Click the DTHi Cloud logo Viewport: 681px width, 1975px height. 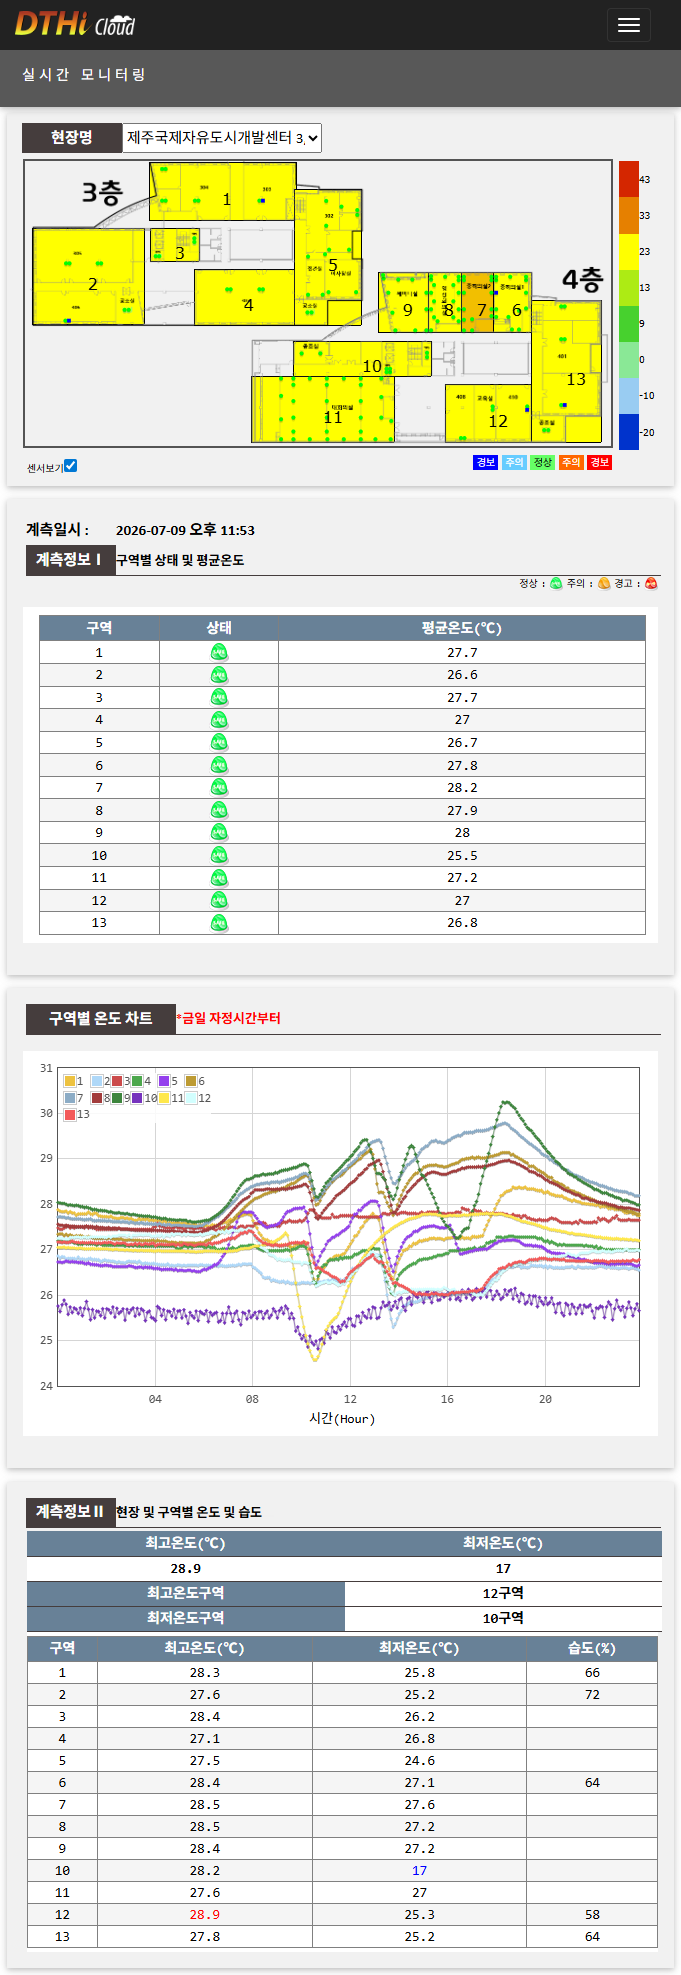pyautogui.click(x=75, y=24)
